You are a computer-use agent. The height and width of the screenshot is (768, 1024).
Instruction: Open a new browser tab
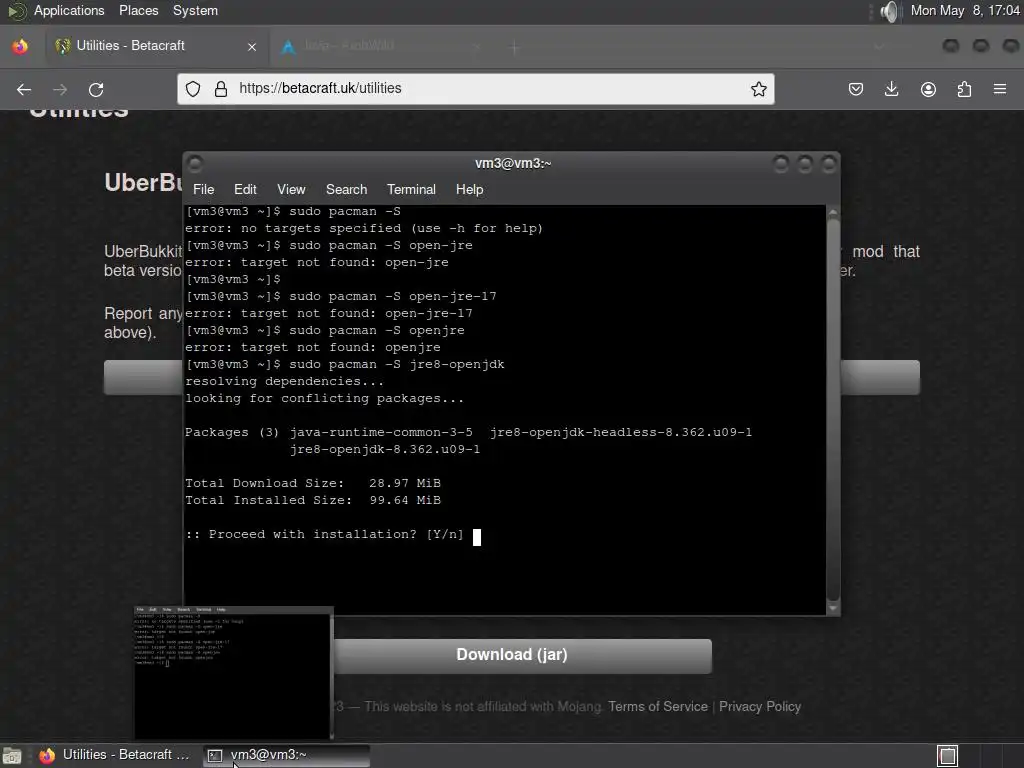tap(514, 47)
